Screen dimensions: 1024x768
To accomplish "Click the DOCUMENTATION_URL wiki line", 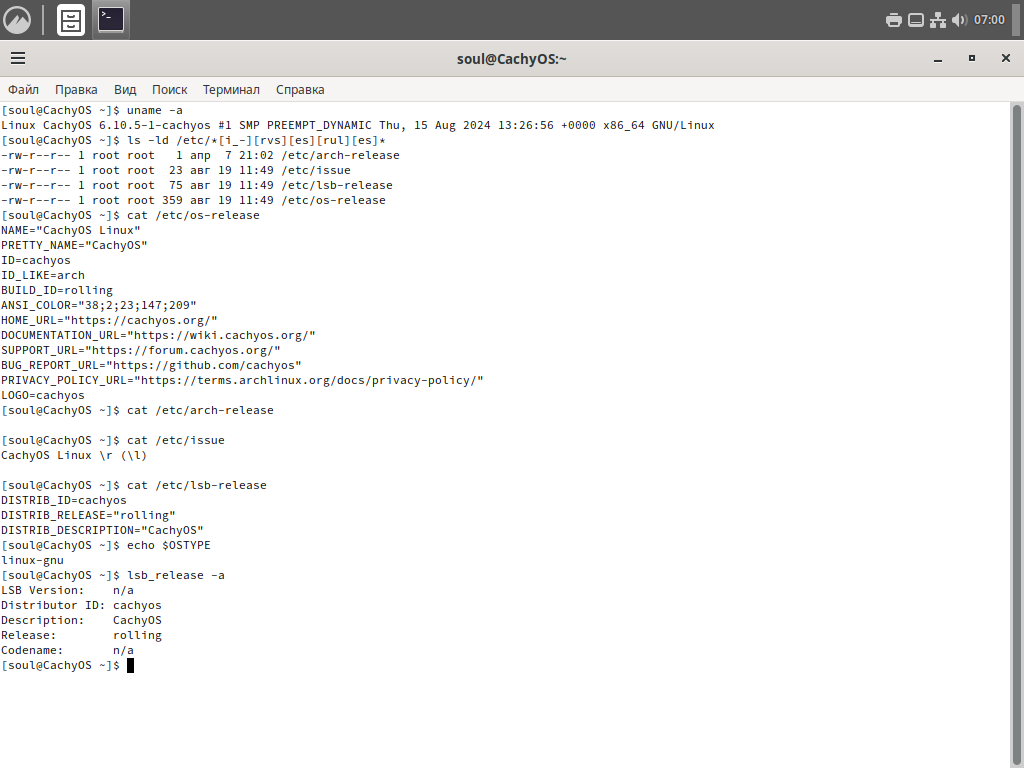I will coord(158,336).
